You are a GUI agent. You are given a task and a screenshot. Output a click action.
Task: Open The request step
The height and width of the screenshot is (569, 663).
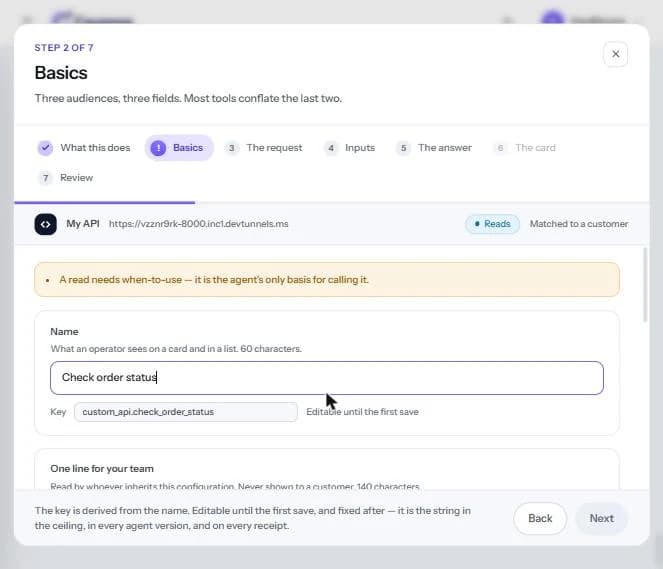point(263,148)
